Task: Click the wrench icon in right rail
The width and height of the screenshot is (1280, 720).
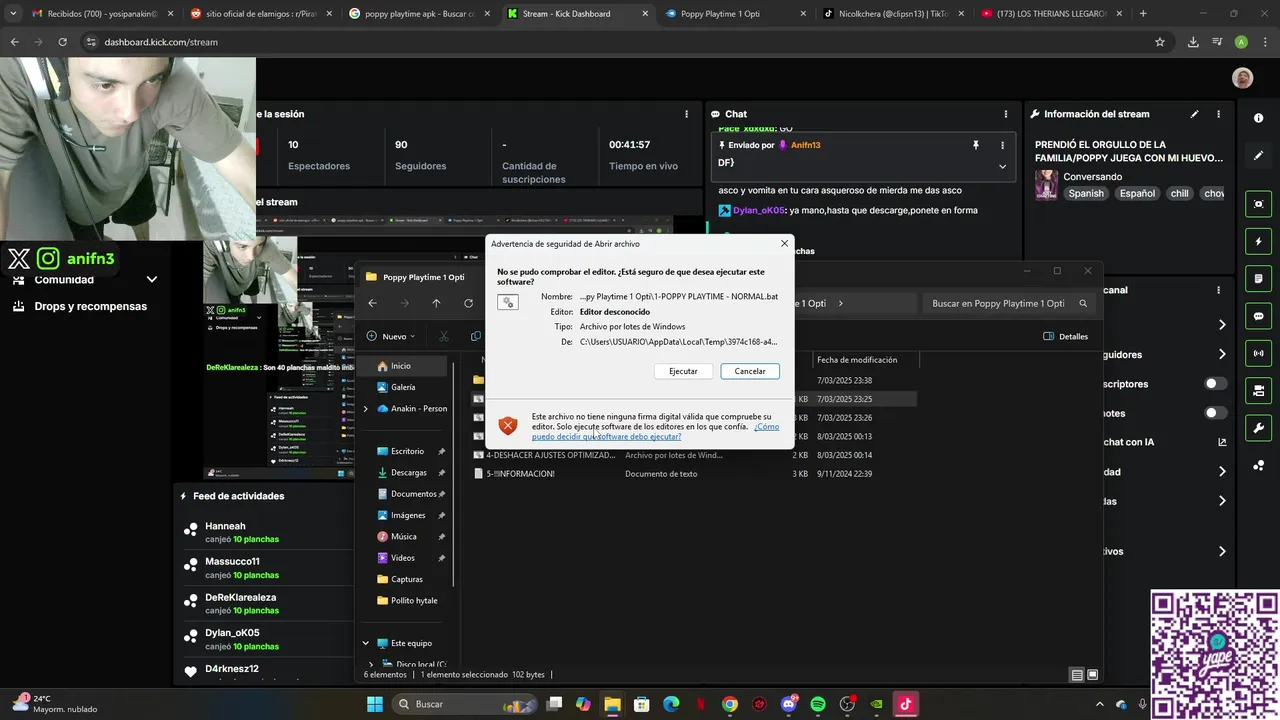Action: pos(1258,428)
